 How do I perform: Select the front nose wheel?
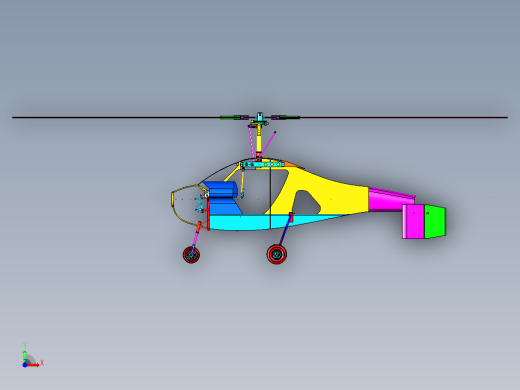pos(191,255)
